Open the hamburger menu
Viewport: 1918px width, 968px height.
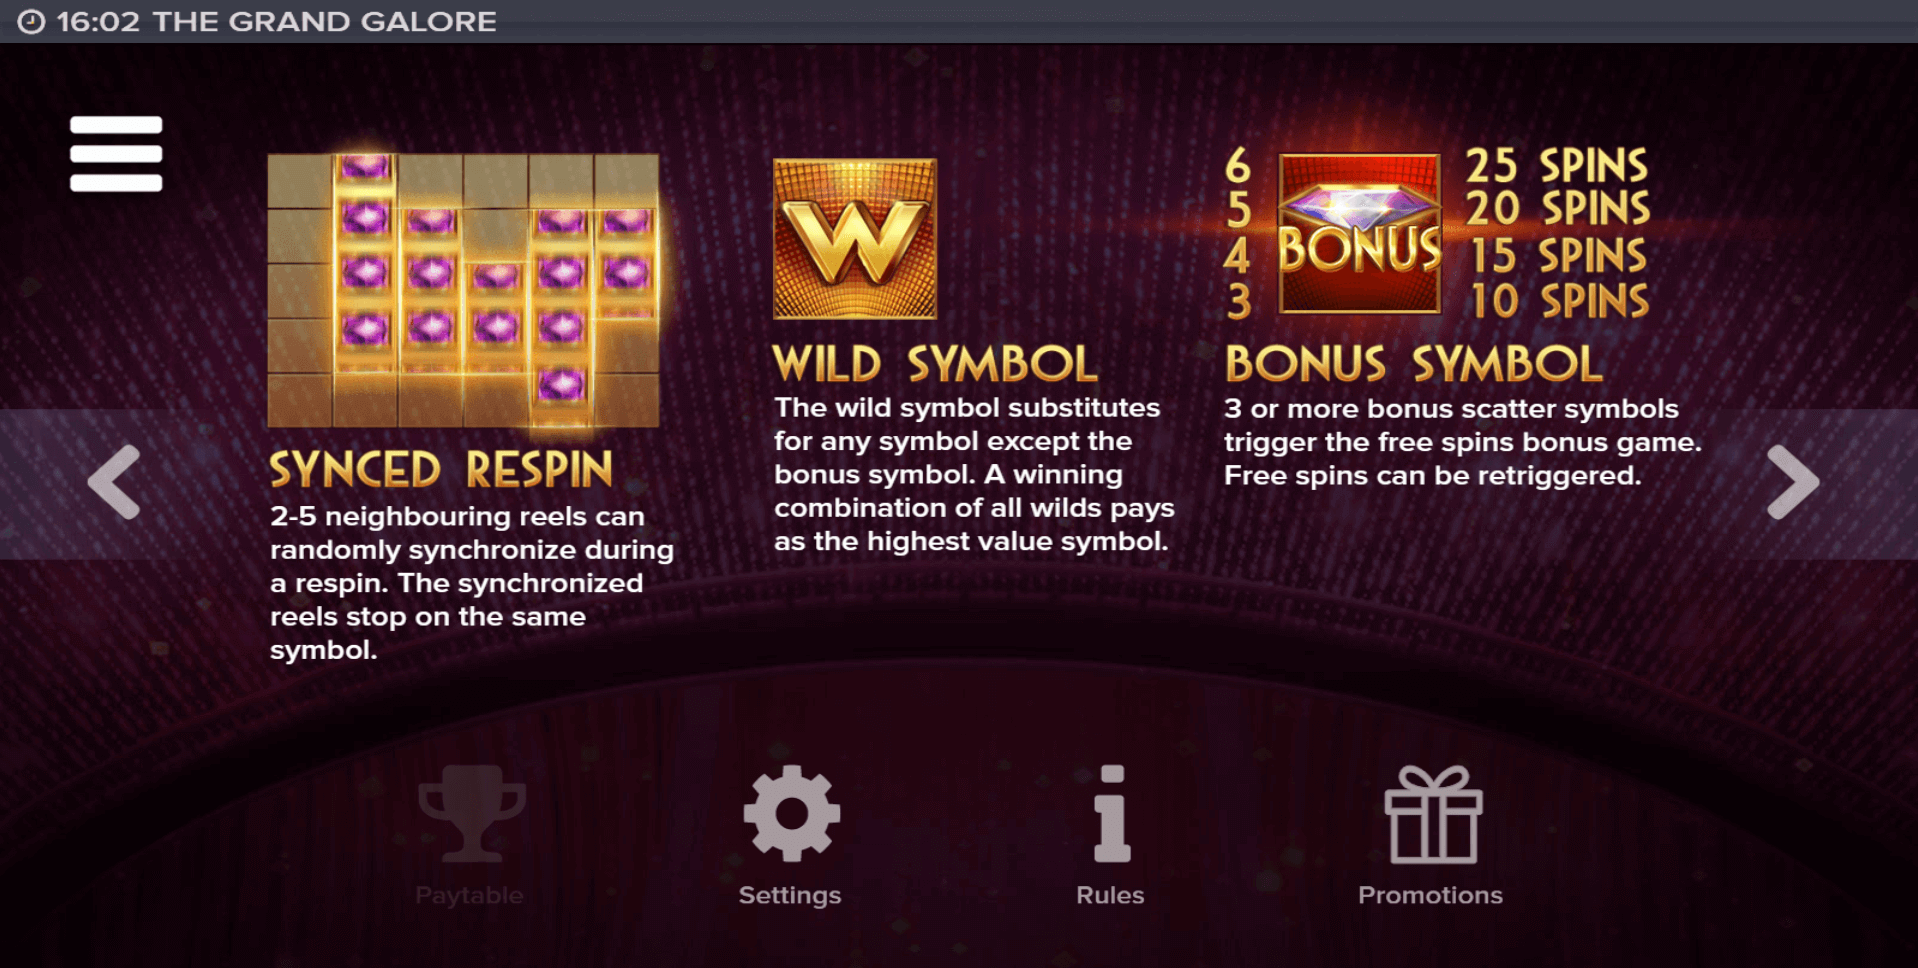pyautogui.click(x=116, y=154)
